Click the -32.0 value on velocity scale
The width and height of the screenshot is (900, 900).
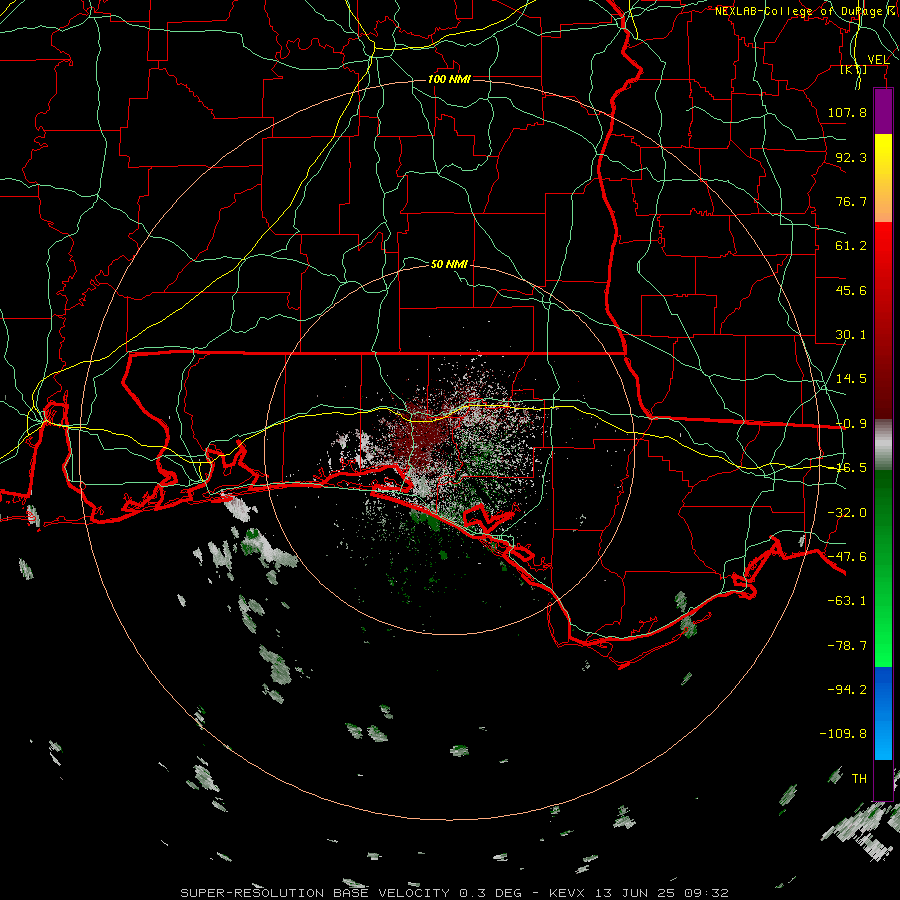coord(847,513)
